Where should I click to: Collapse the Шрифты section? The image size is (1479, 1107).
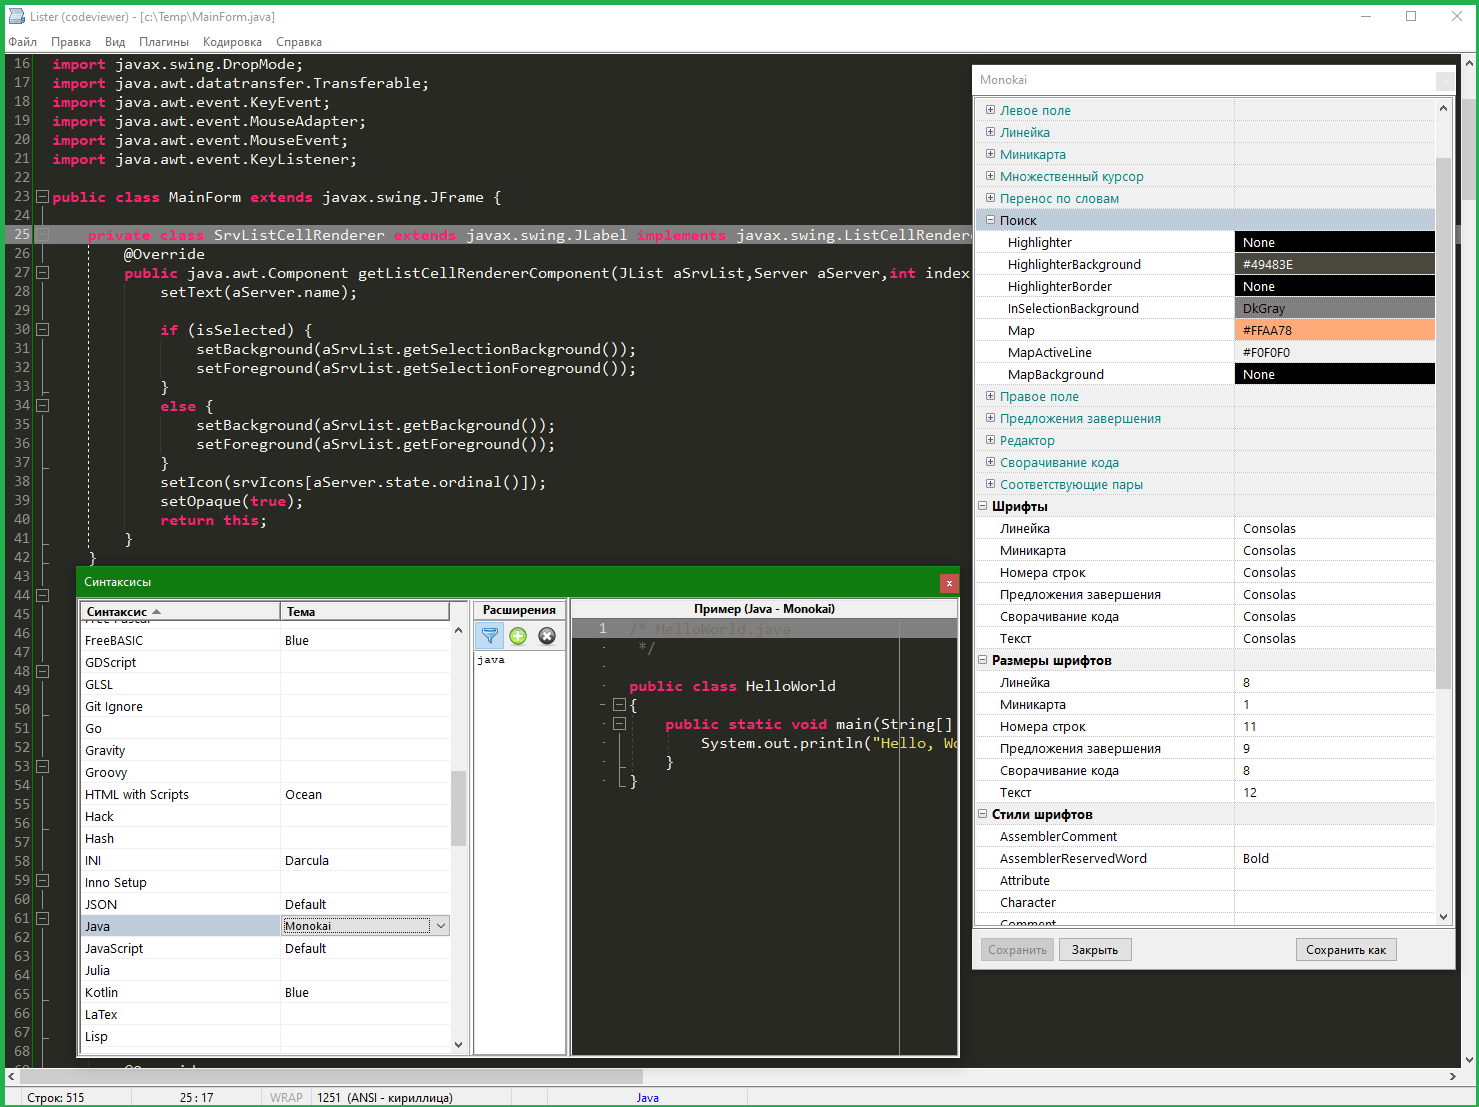pyautogui.click(x=982, y=506)
